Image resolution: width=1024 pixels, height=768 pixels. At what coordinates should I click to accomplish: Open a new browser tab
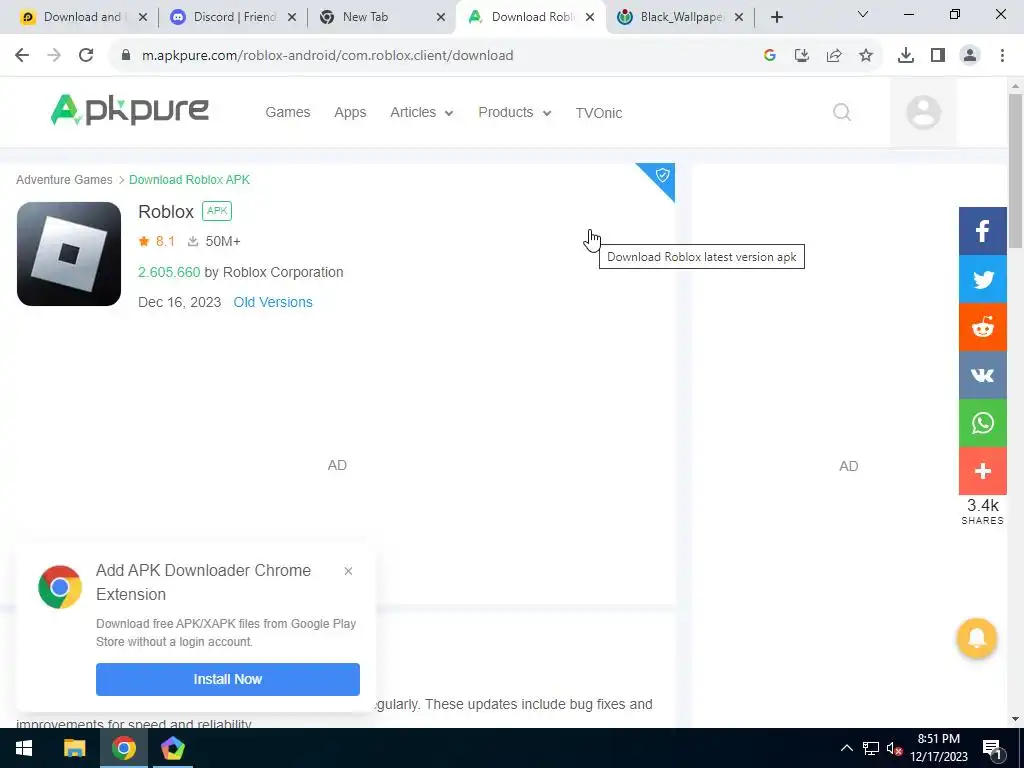pyautogui.click(x=776, y=18)
